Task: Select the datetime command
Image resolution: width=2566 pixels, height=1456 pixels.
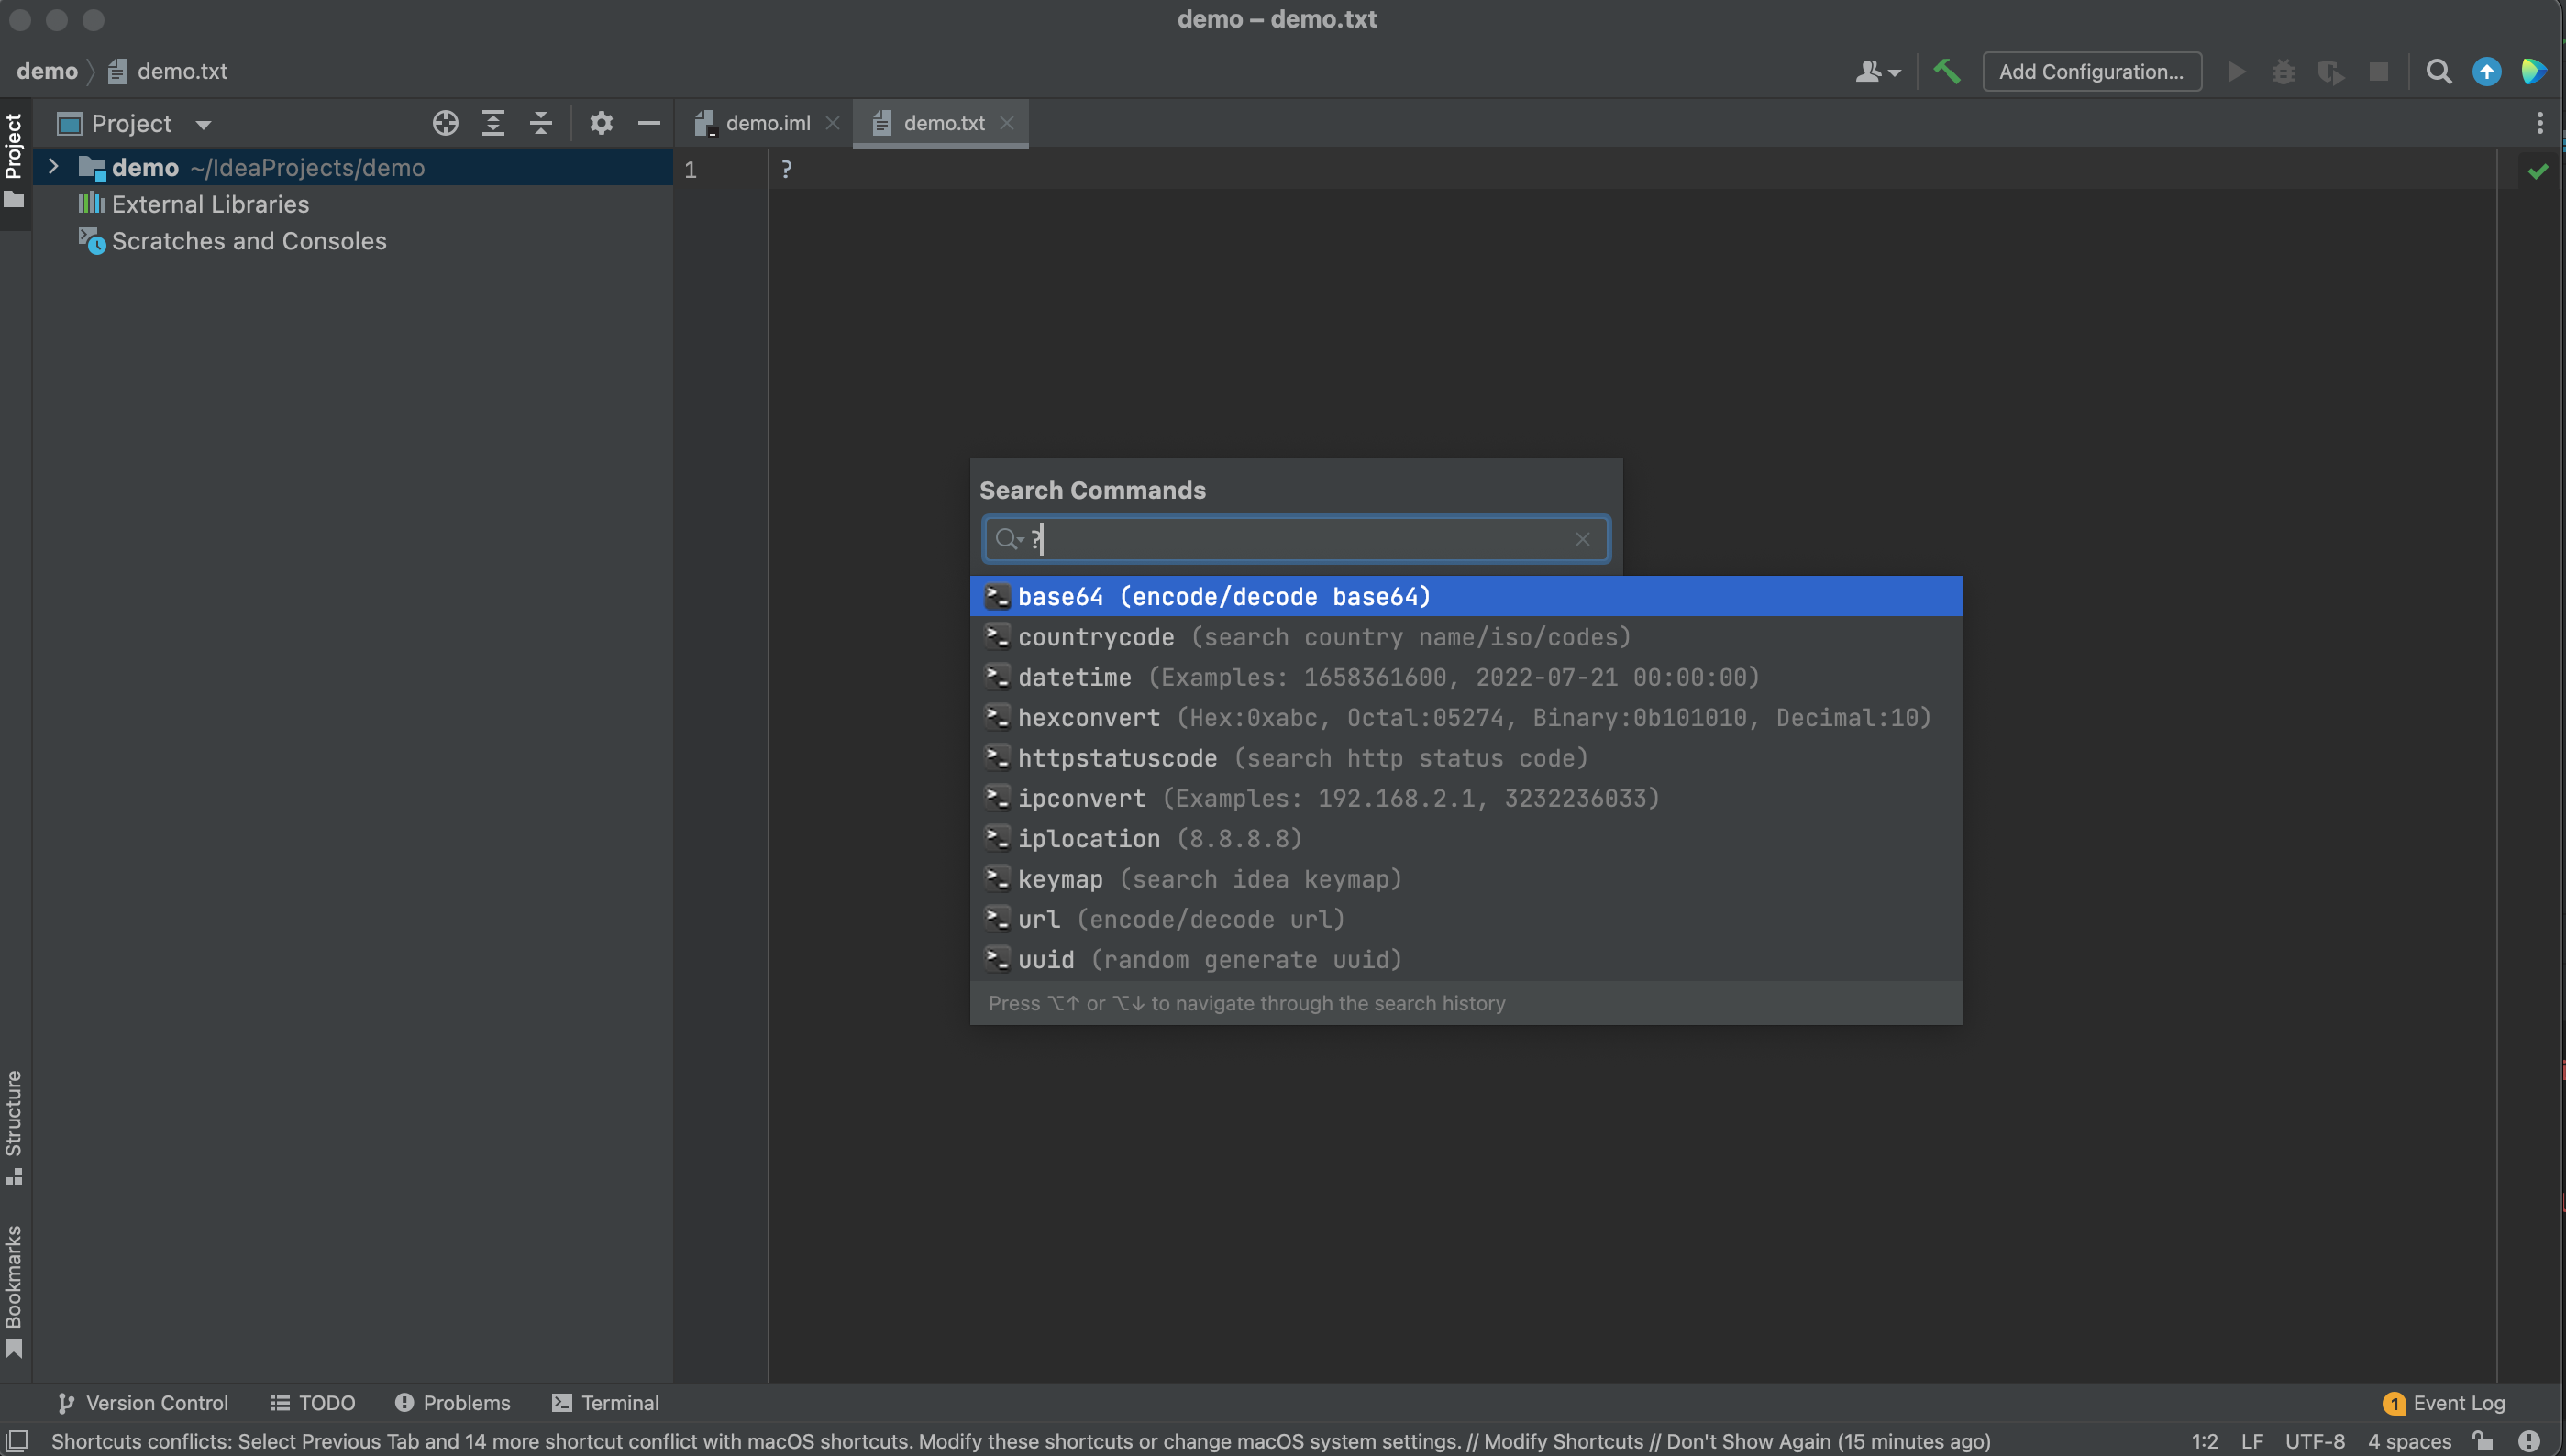Action: pyautogui.click(x=1465, y=677)
